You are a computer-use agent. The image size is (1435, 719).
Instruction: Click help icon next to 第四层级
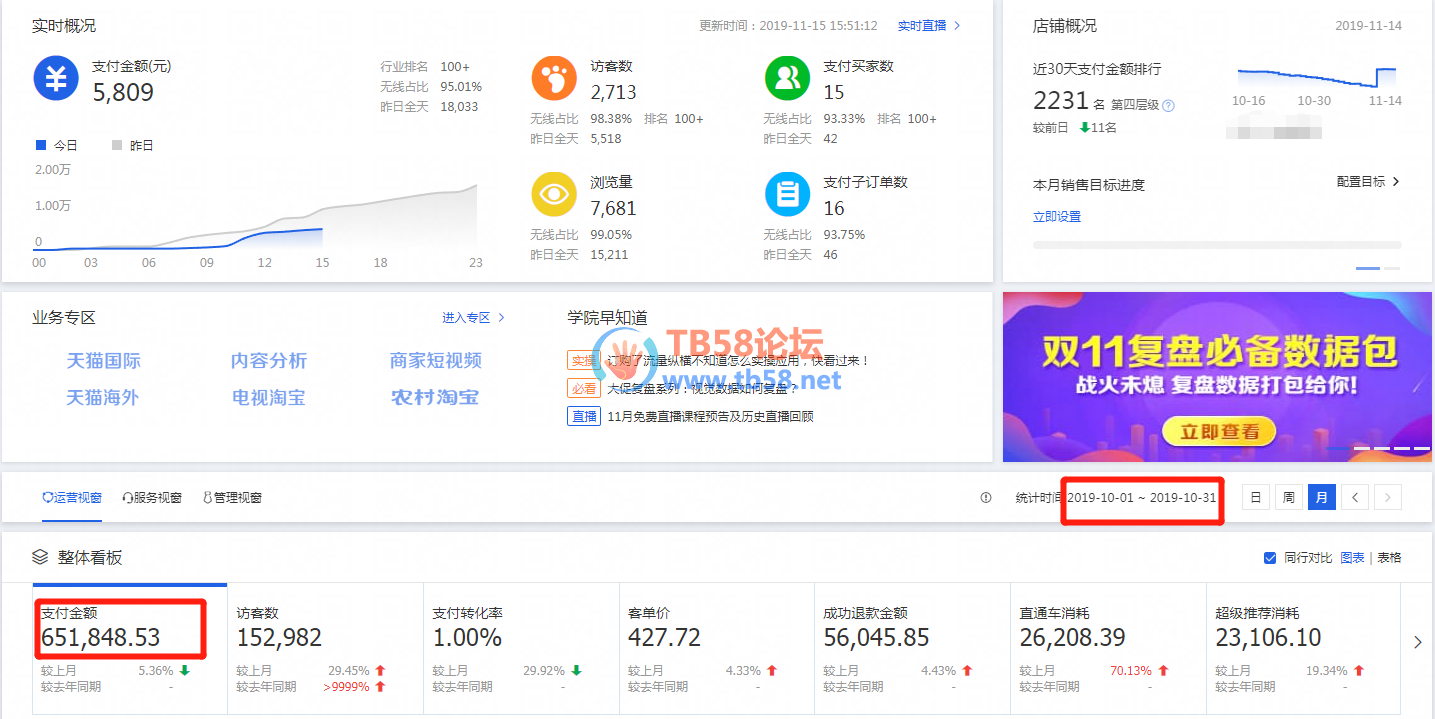[1168, 105]
